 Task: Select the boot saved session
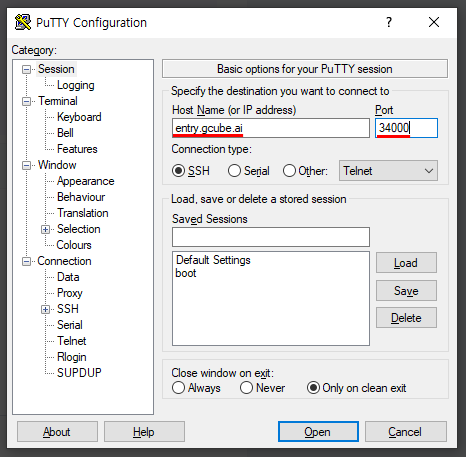click(x=186, y=273)
